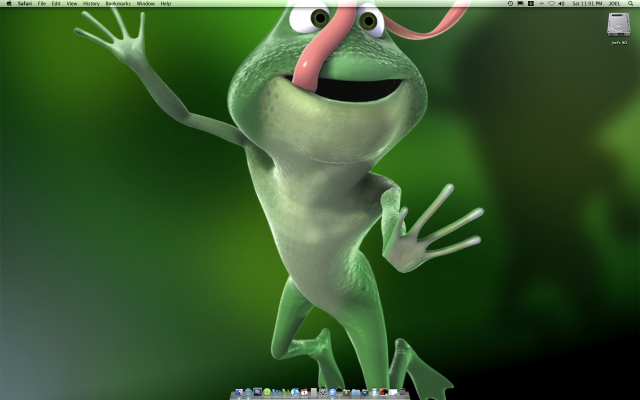Click the Bluetooth menu bar icon
This screenshot has width=640, height=400.
pos(531,3)
